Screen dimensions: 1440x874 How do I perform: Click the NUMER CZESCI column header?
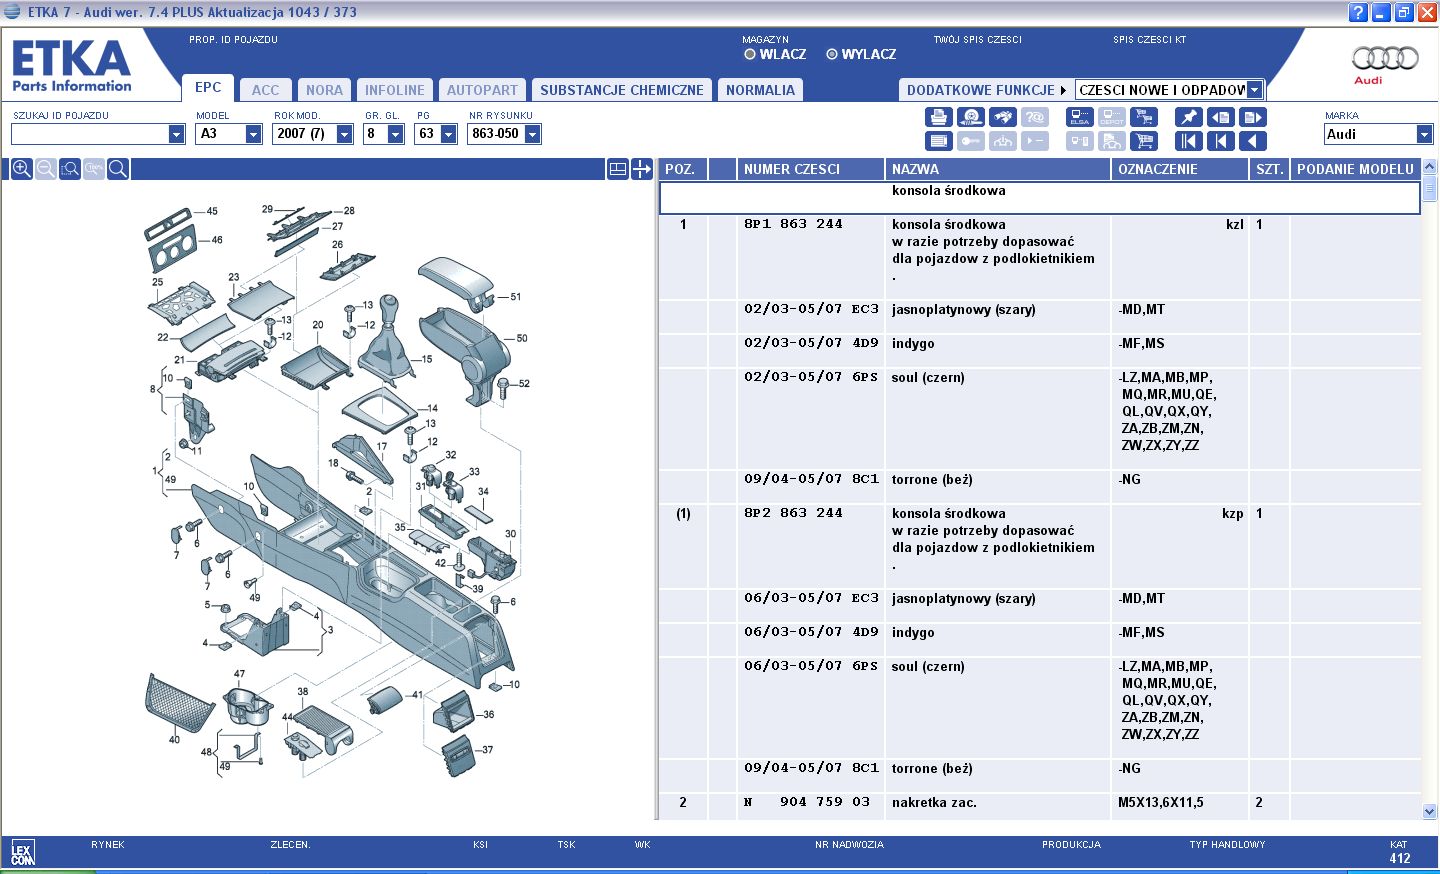click(x=811, y=169)
